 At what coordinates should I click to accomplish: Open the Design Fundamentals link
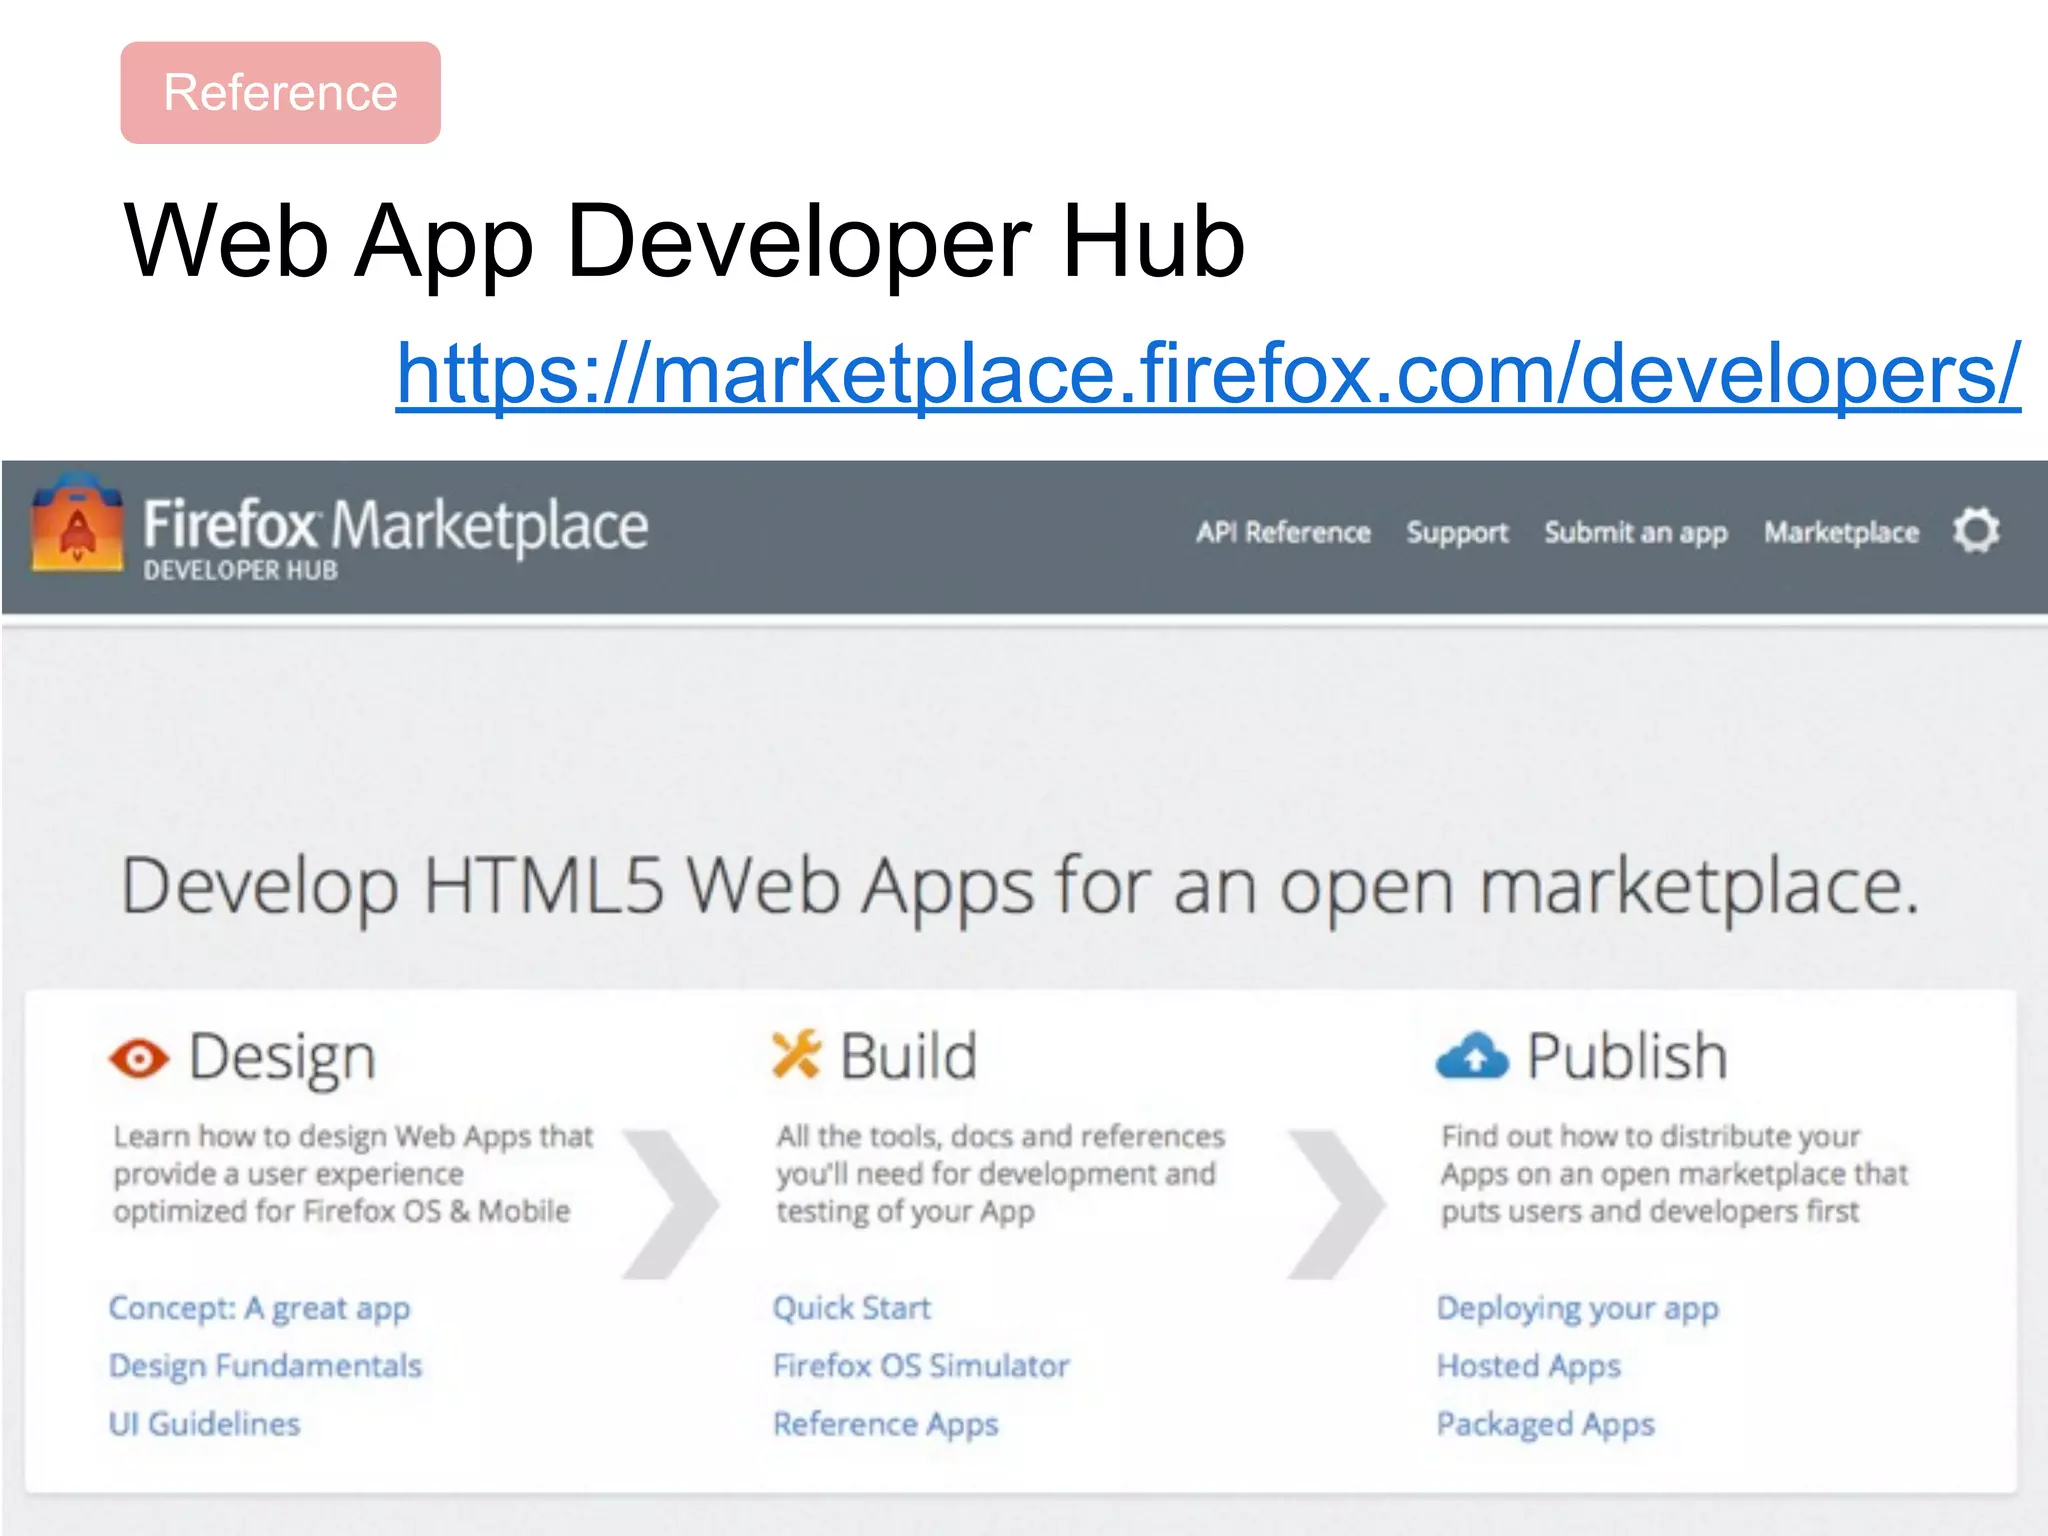[265, 1366]
